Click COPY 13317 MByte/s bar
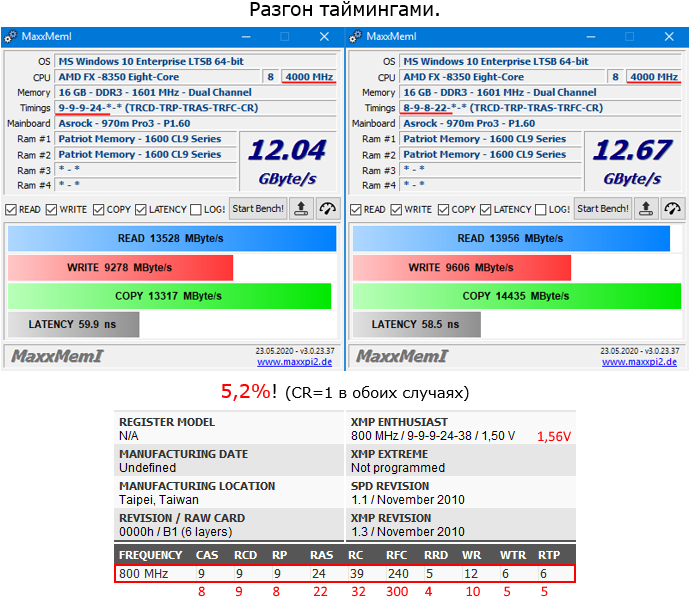This screenshot has height=599, width=691. [x=169, y=296]
